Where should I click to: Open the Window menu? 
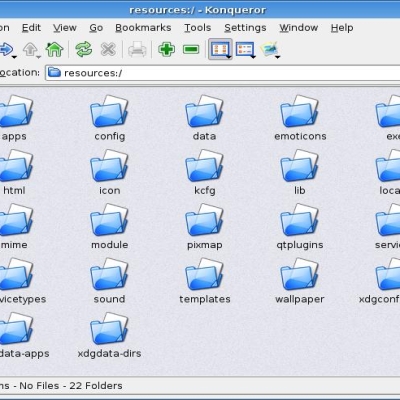pos(299,28)
